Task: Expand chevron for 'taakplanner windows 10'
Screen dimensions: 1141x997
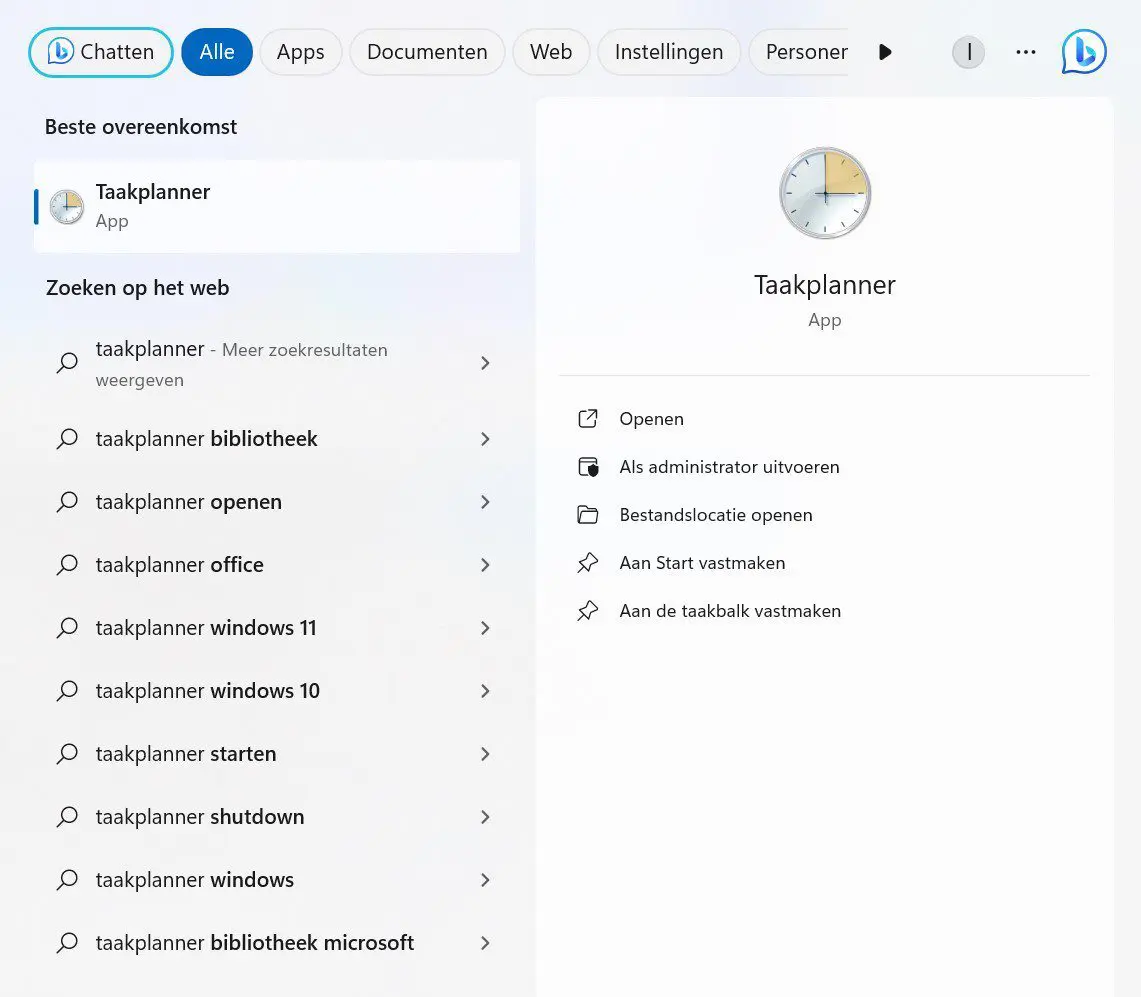Action: point(485,691)
